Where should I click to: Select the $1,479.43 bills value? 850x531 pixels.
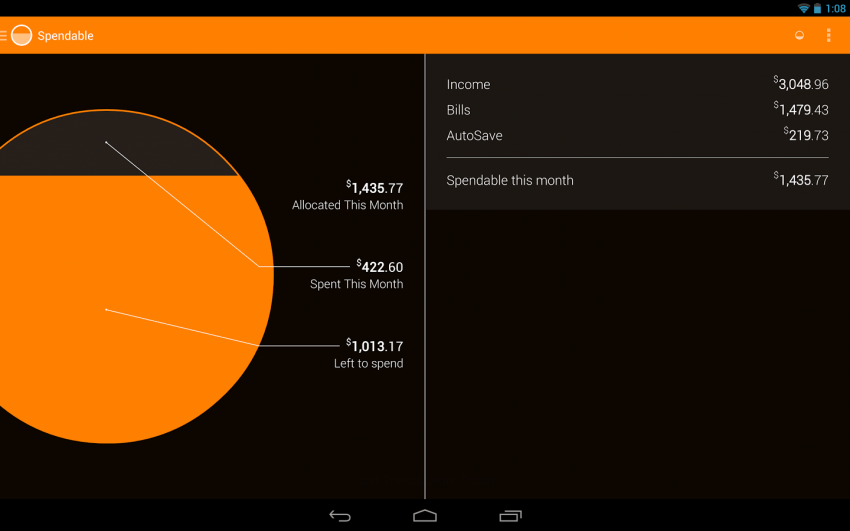[801, 109]
